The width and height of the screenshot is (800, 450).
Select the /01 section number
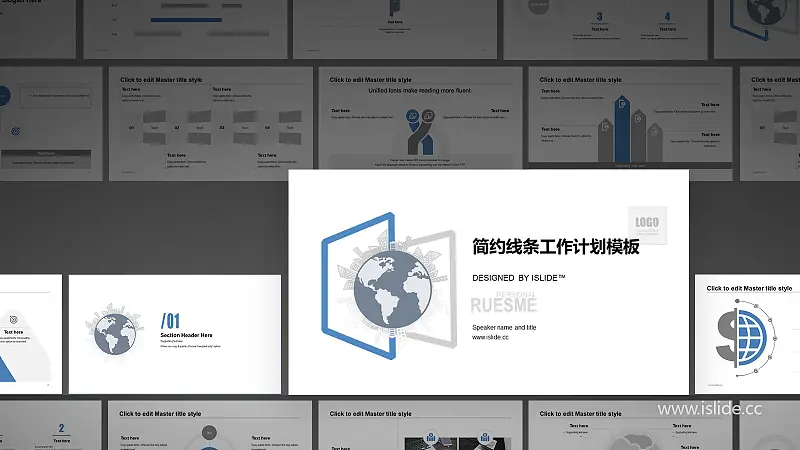click(x=170, y=321)
